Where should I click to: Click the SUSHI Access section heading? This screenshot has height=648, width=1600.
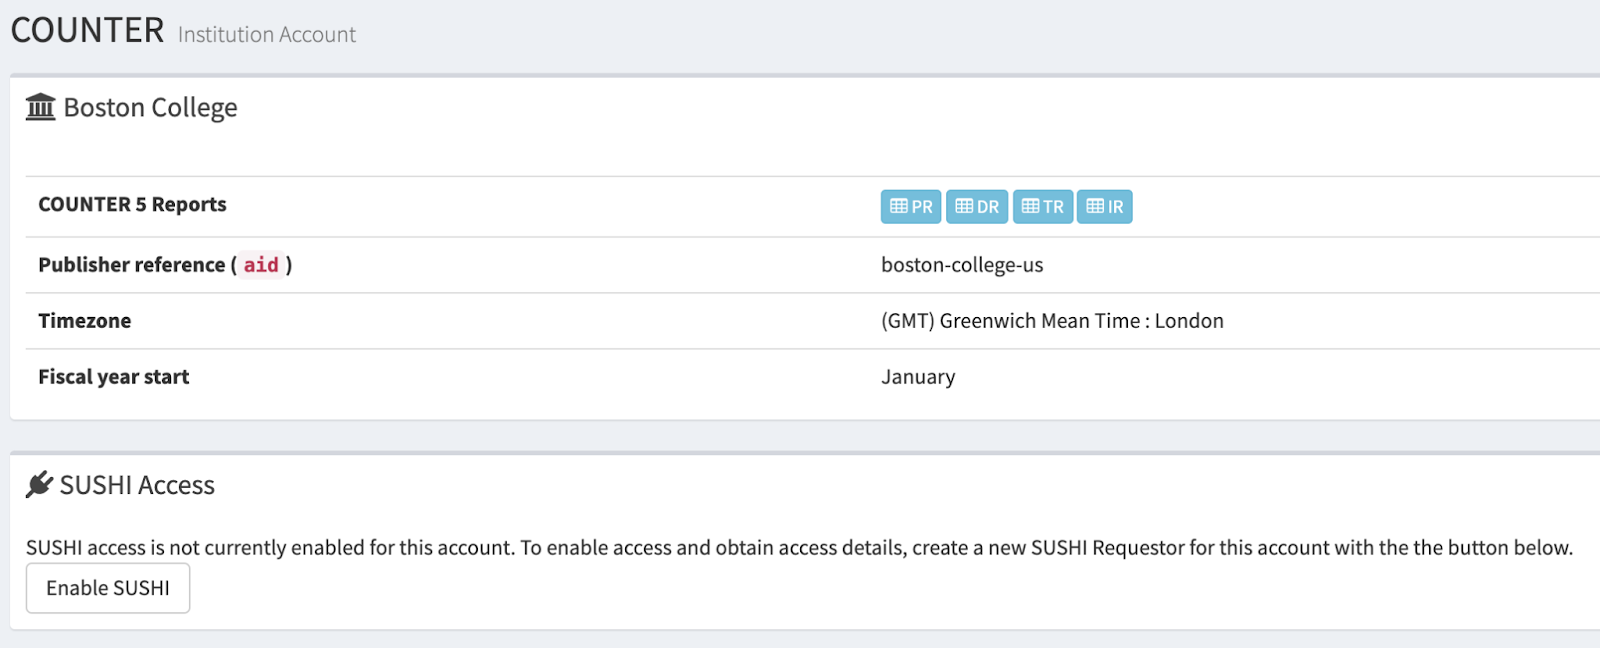click(137, 486)
